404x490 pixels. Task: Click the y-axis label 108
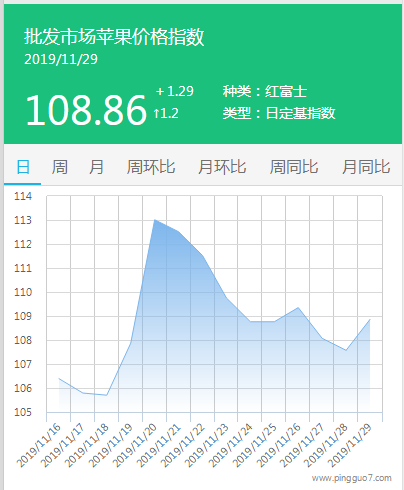pos(23,340)
